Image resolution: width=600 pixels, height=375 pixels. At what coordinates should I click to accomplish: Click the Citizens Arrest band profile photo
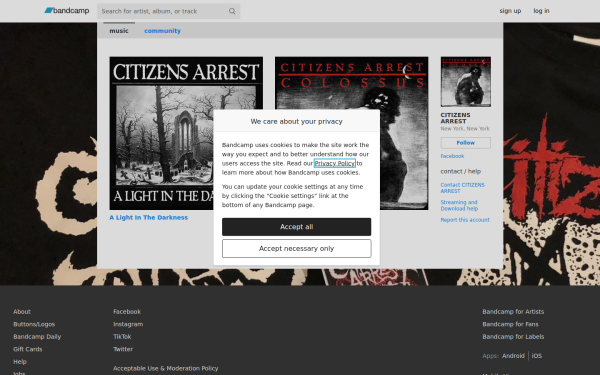click(x=466, y=82)
